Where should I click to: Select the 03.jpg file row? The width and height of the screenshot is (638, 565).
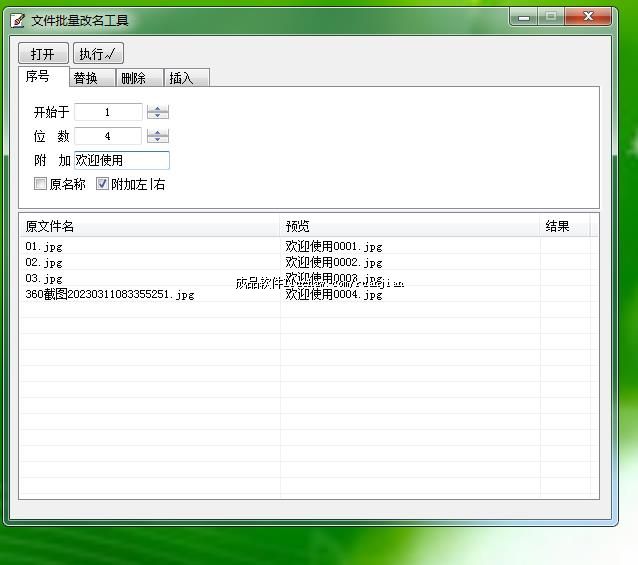[x=309, y=278]
